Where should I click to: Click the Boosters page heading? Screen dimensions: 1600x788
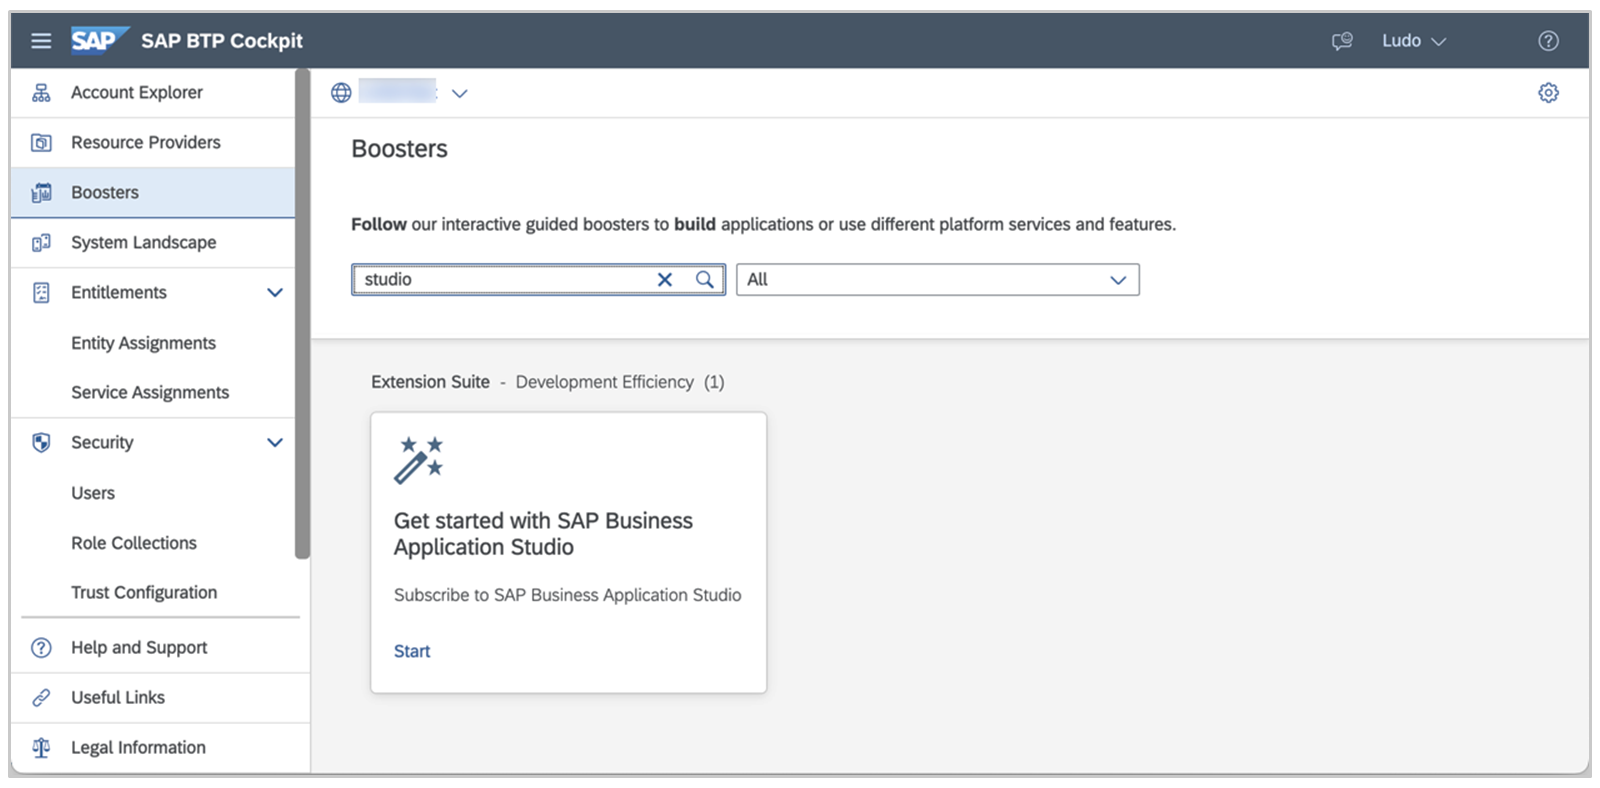[x=399, y=149]
